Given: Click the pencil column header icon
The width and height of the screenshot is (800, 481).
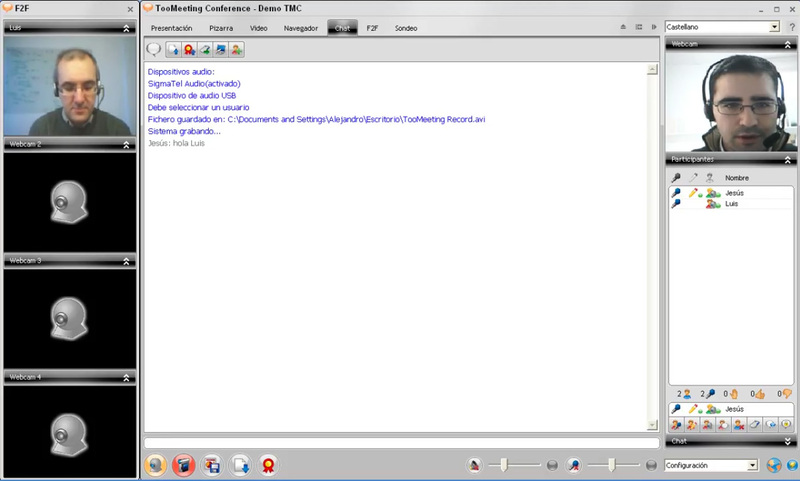Looking at the screenshot, I should 693,178.
